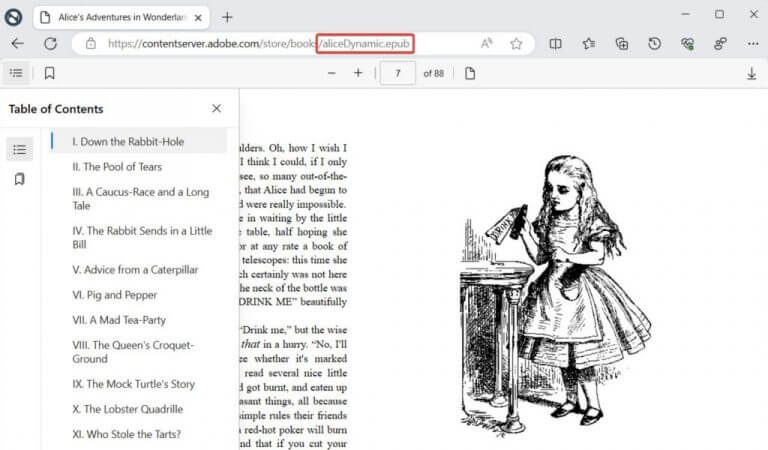
Task: Toggle the table of contents toolbar button
Action: pyautogui.click(x=17, y=73)
